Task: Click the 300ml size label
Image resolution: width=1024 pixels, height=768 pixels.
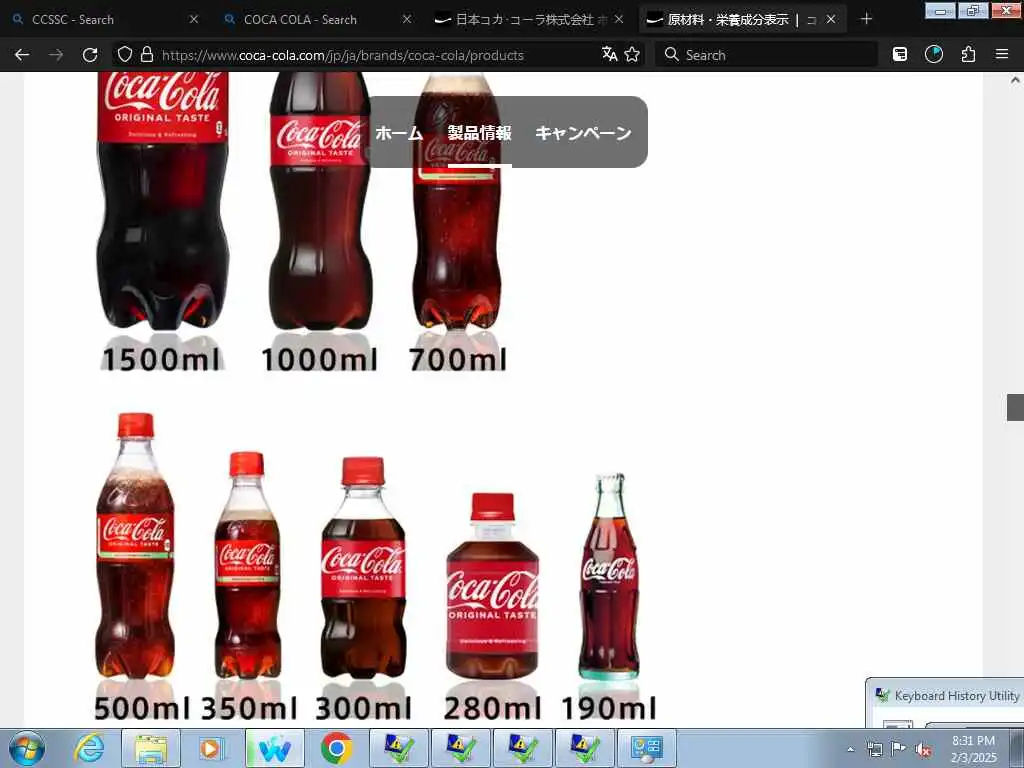Action: 363,708
